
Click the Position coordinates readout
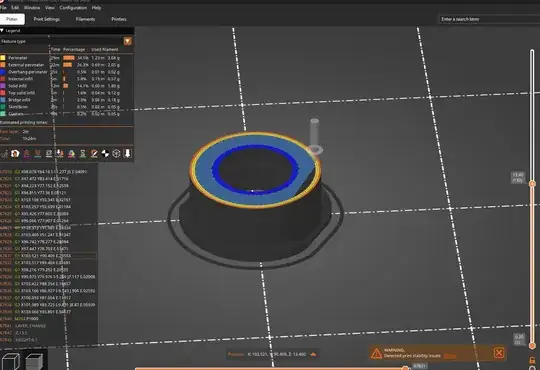pos(277,354)
